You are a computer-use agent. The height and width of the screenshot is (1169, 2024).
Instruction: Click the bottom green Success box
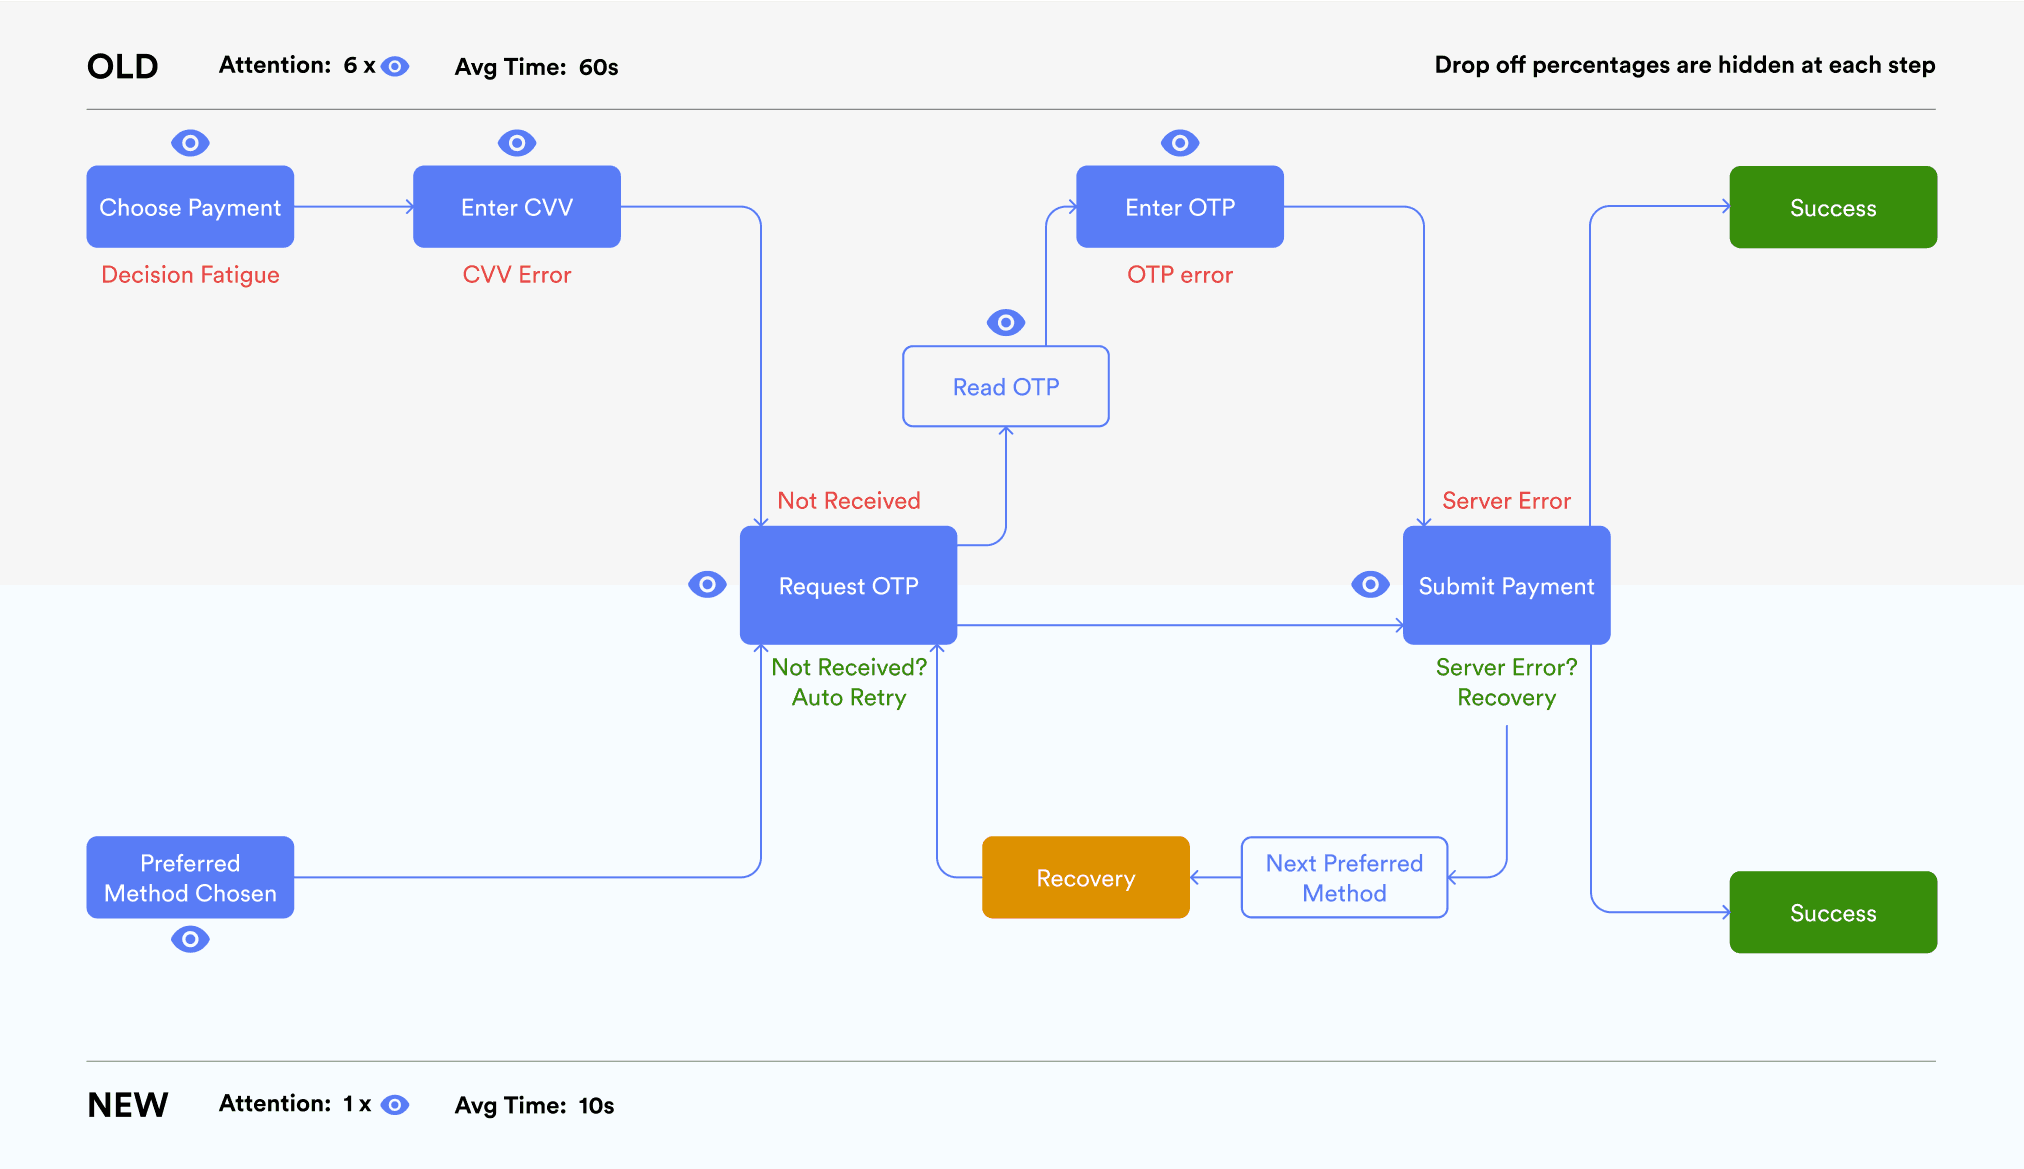tap(1833, 912)
